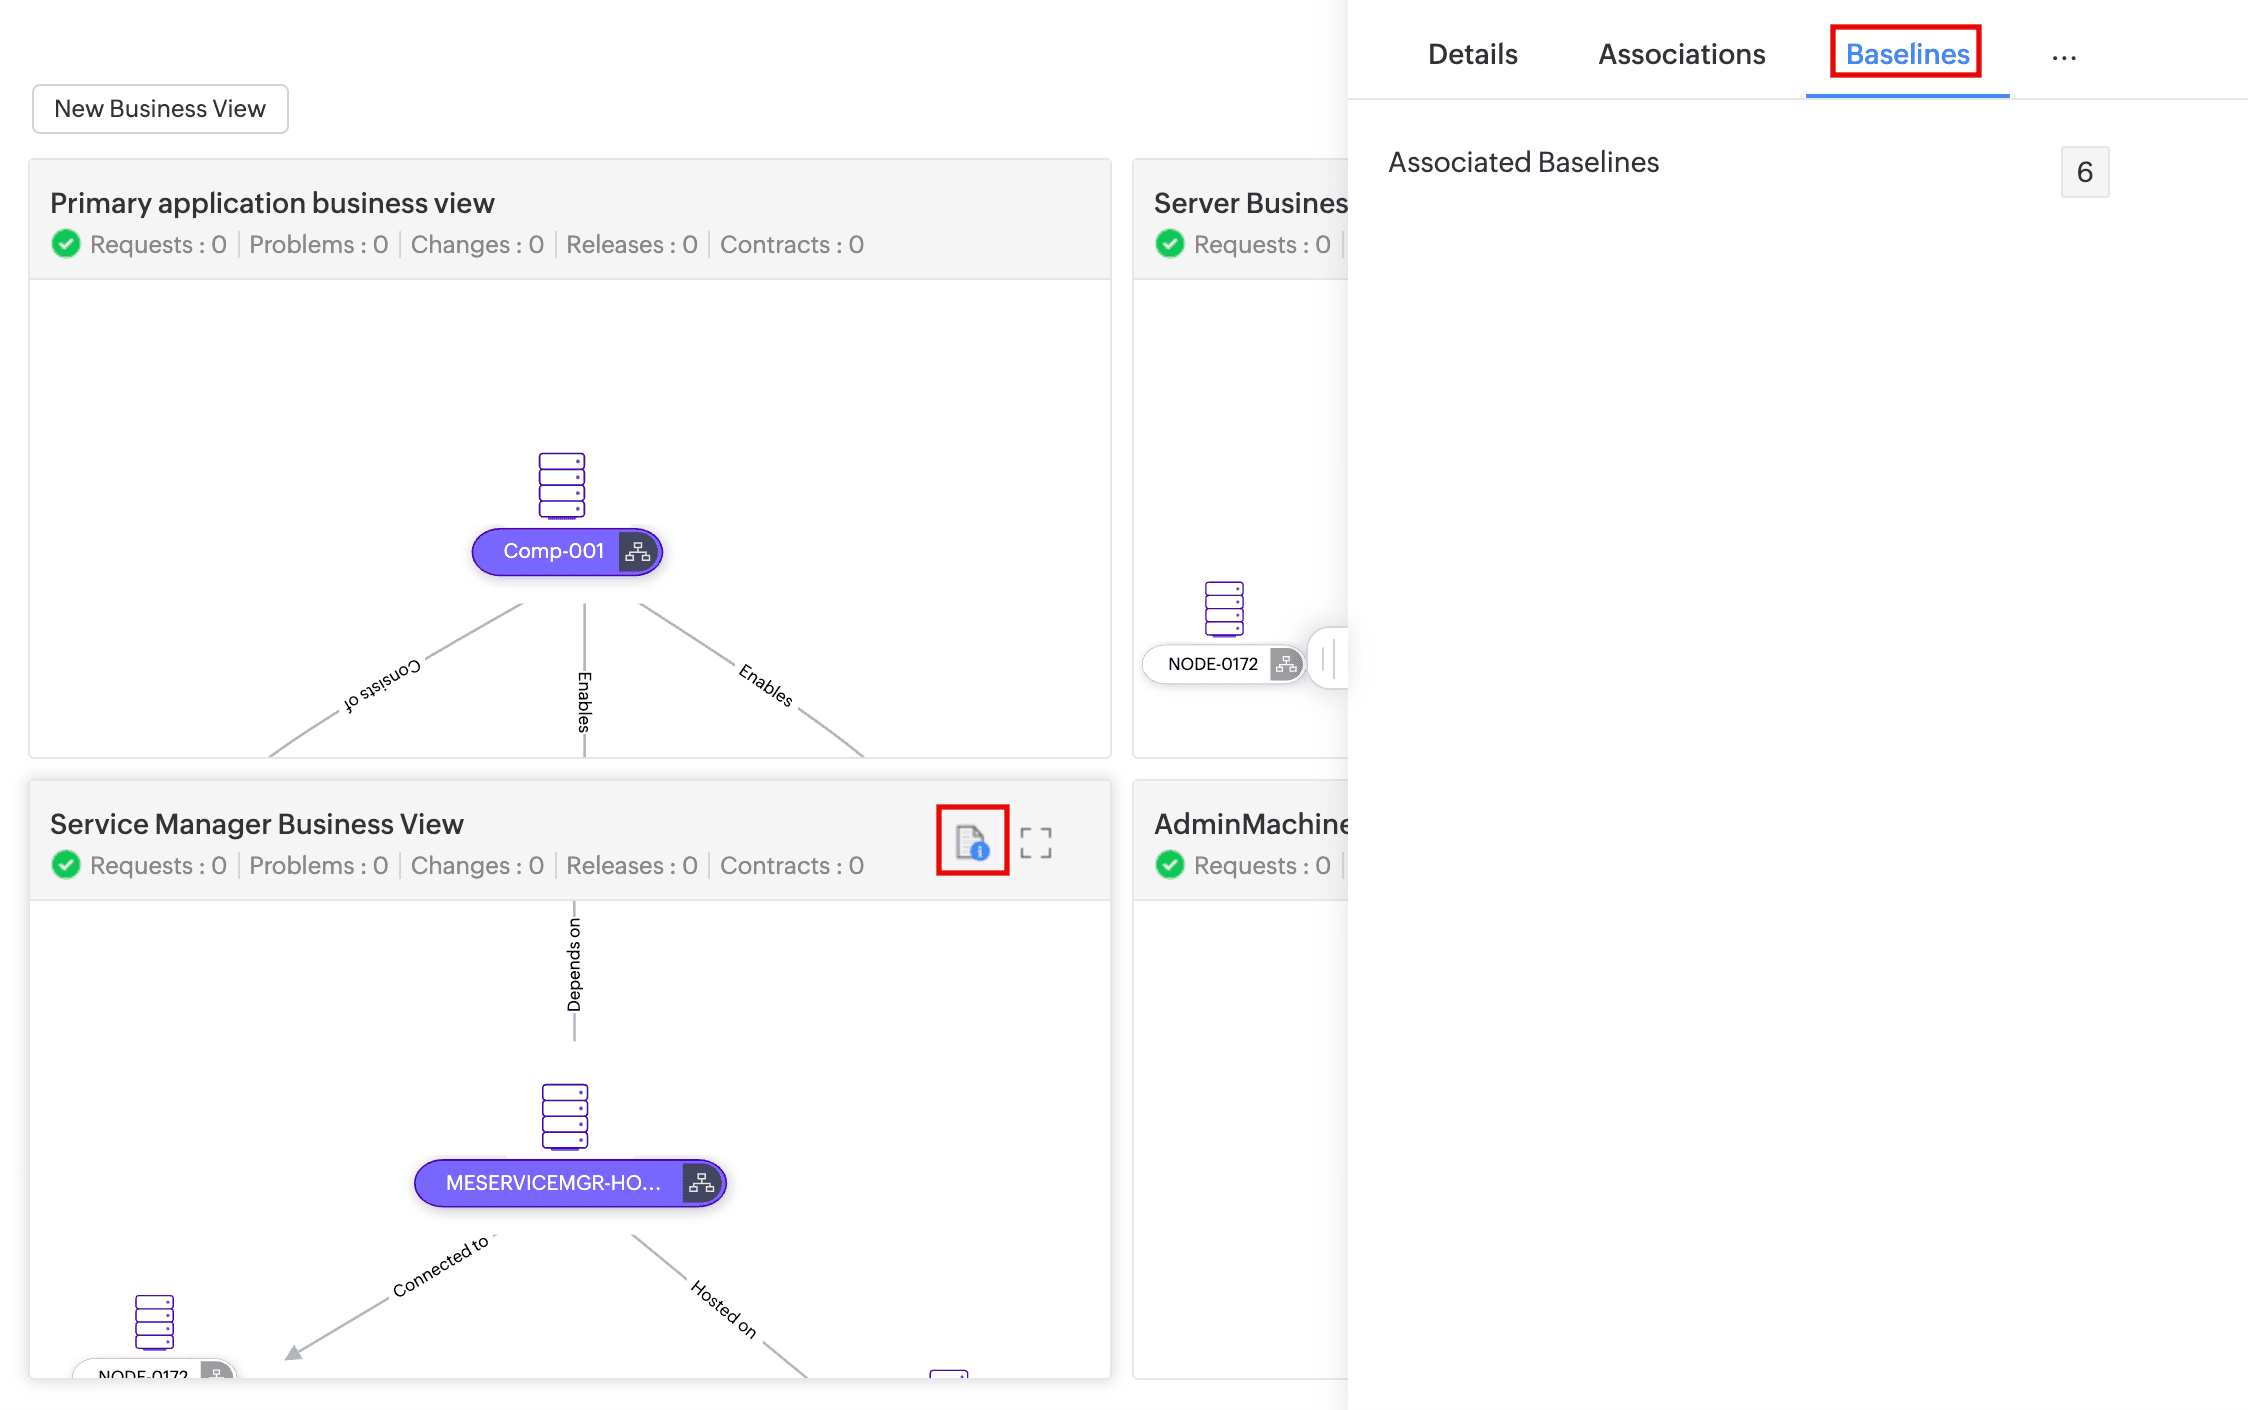
Task: Click server icon above Comp-001
Action: point(562,486)
